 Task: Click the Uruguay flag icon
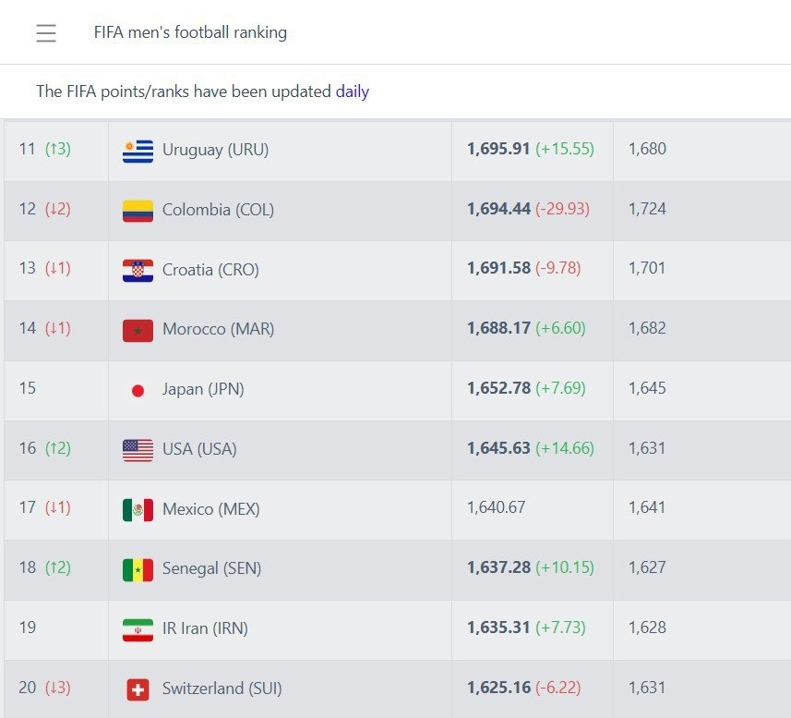coord(138,151)
